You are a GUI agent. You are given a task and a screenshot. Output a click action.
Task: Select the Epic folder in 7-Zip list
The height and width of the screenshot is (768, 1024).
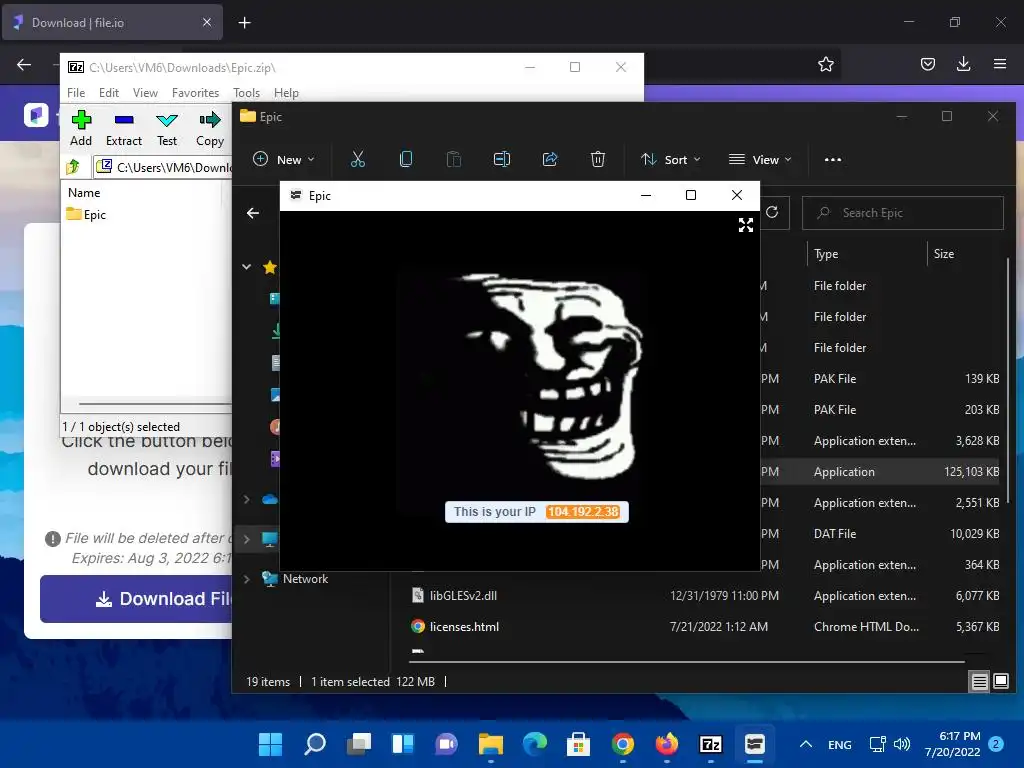point(86,214)
